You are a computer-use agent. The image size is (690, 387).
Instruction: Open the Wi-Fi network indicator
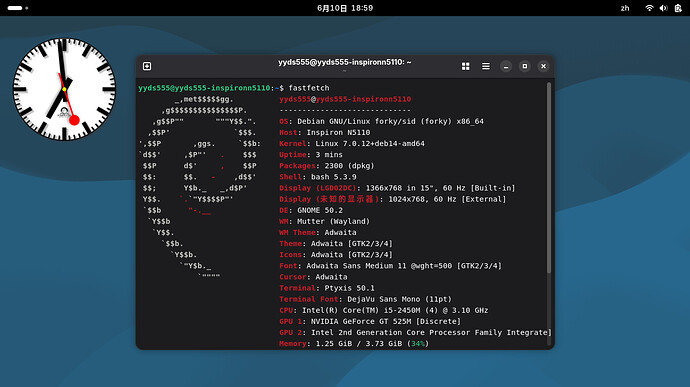point(649,8)
